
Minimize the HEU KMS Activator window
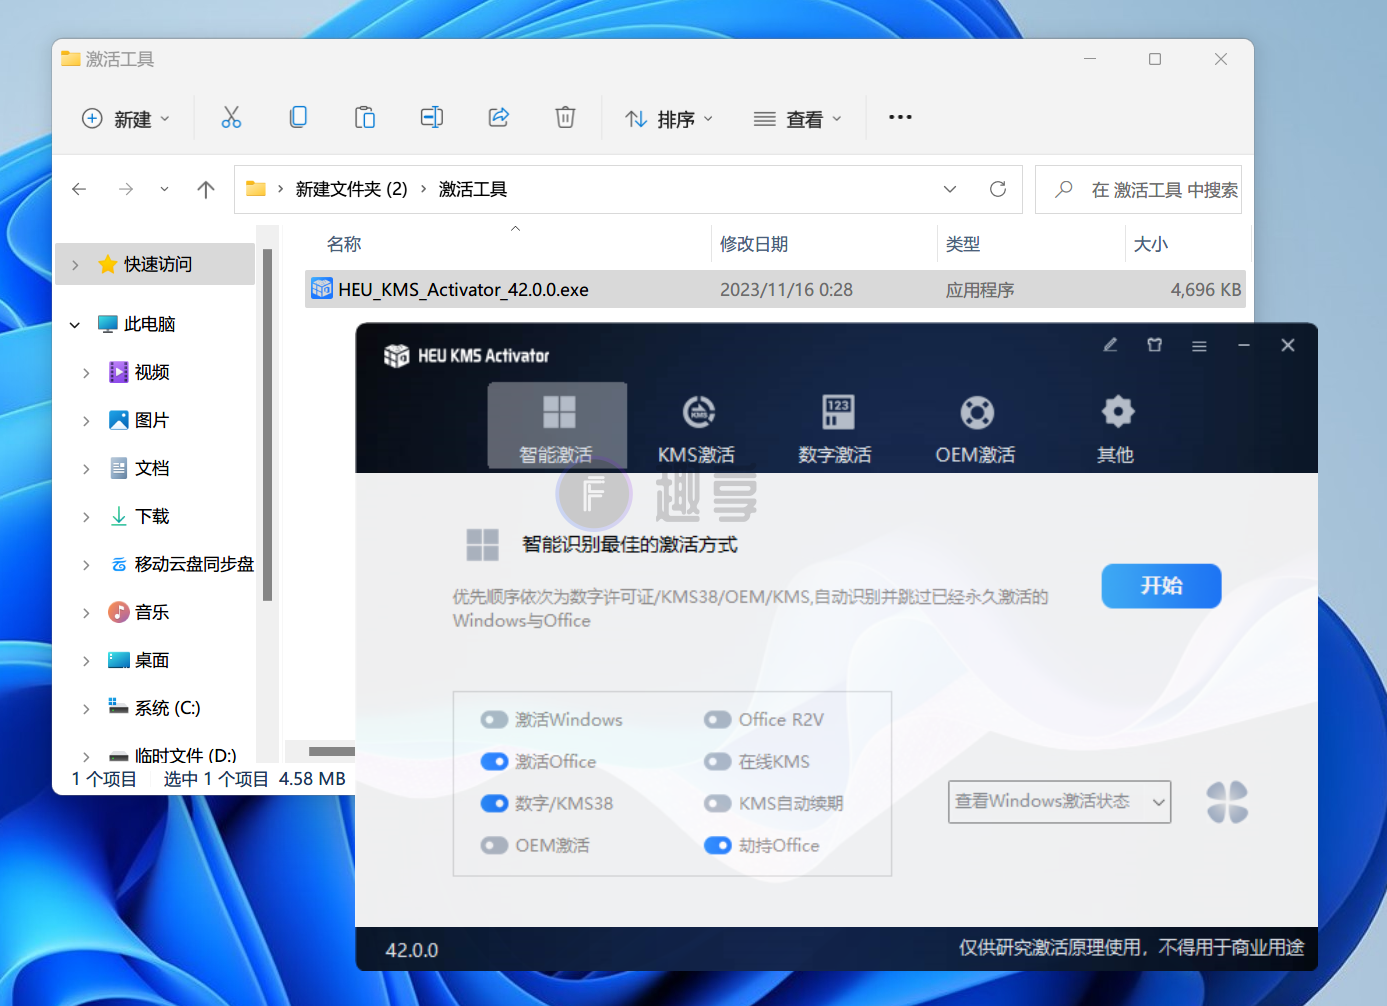click(1244, 345)
